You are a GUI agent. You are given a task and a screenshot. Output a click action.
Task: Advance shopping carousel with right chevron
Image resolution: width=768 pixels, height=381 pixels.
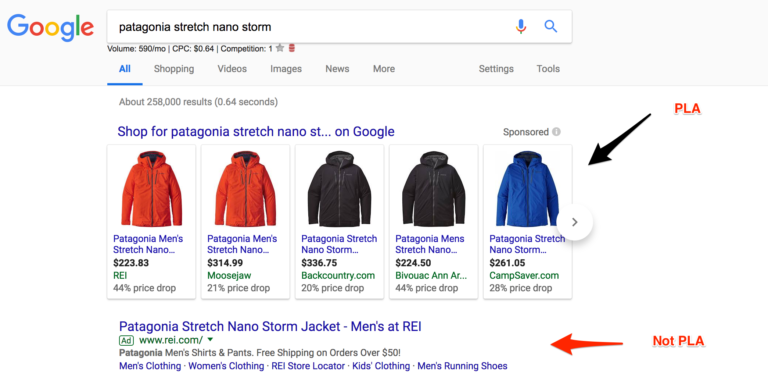point(575,222)
